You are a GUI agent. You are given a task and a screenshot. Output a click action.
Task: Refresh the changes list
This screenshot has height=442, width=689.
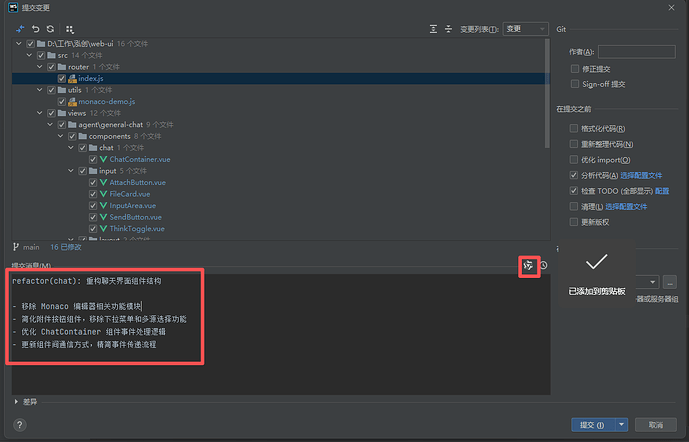pos(51,29)
